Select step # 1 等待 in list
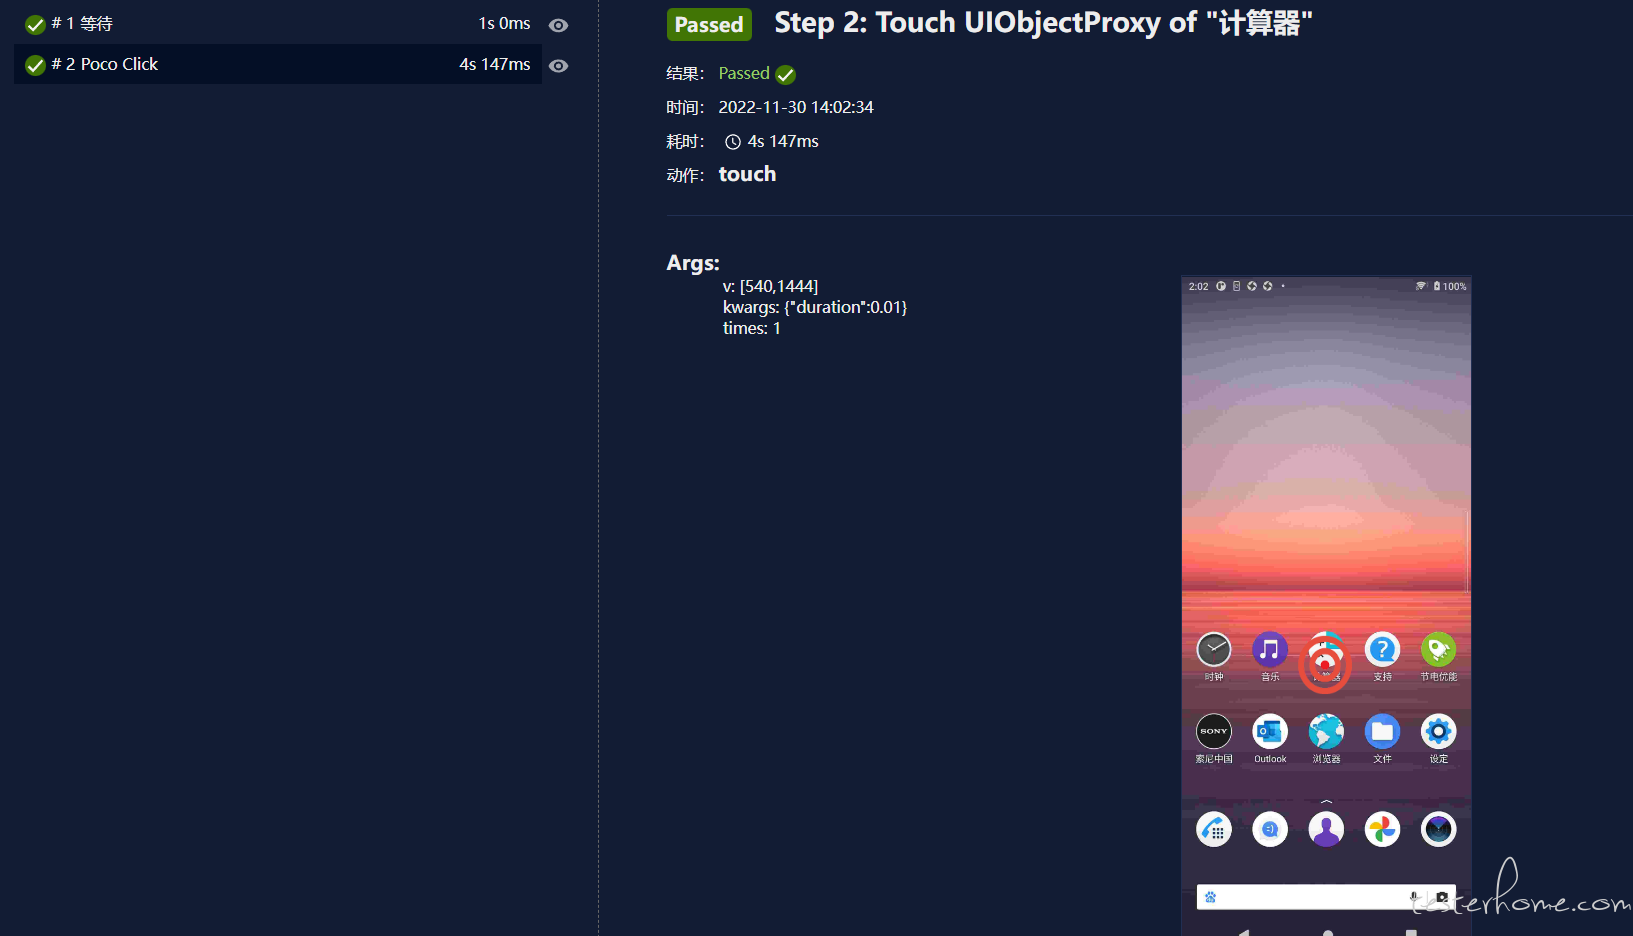 pos(278,24)
